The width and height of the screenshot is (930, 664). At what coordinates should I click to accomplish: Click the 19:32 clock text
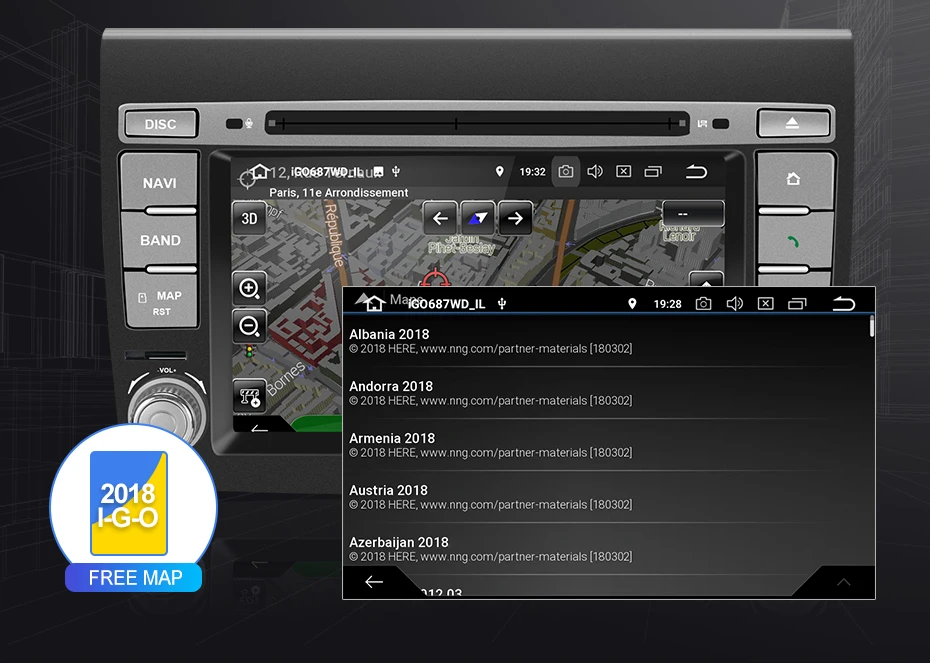coord(532,172)
